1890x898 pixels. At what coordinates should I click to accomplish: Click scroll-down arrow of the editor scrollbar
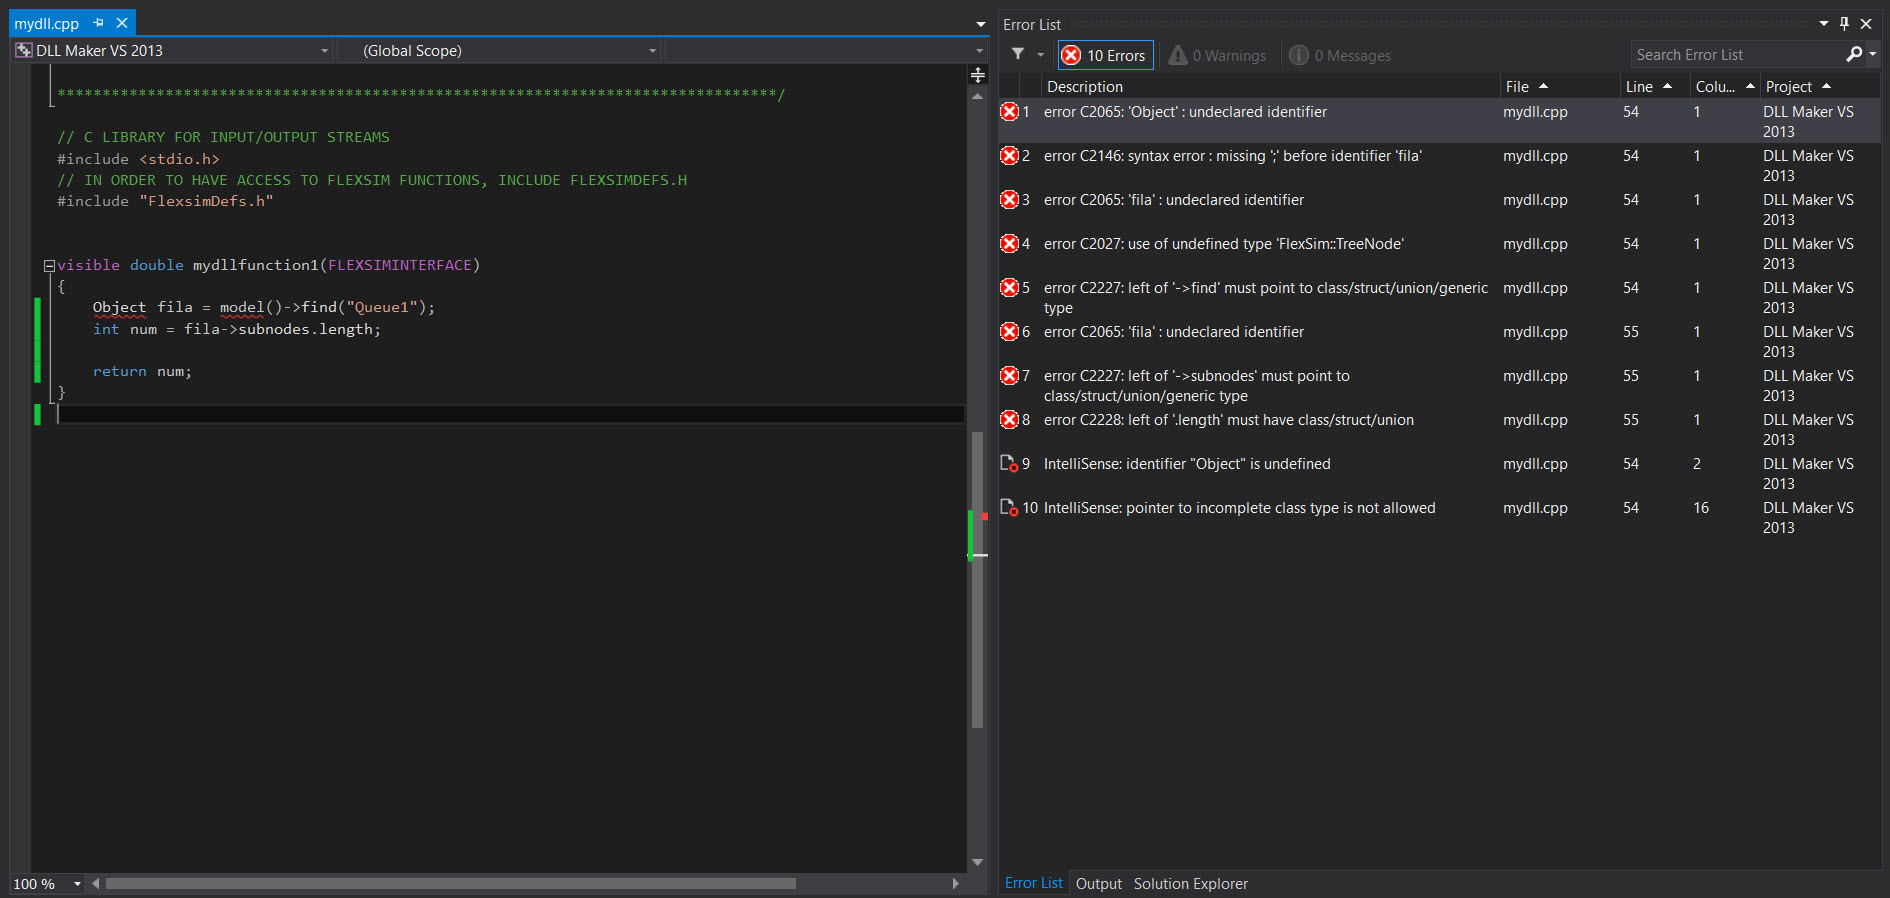click(x=977, y=862)
